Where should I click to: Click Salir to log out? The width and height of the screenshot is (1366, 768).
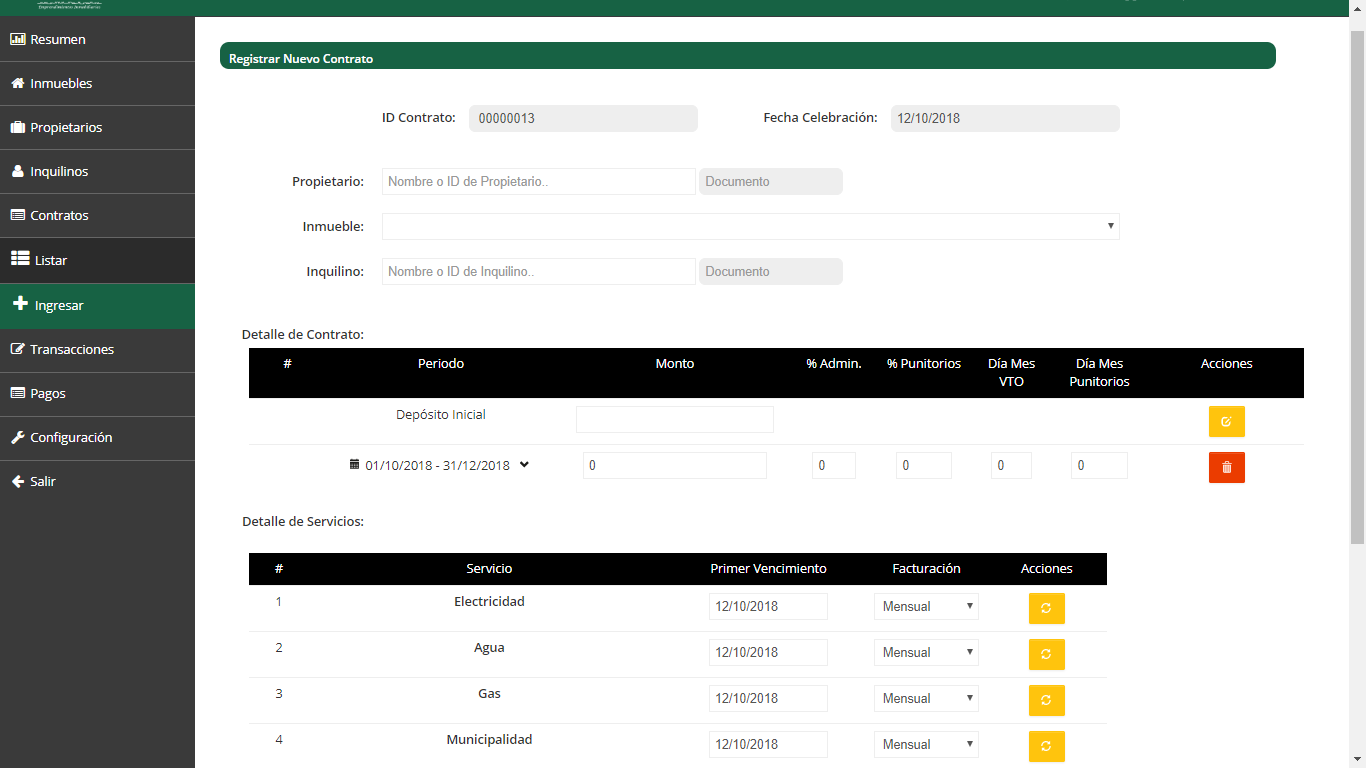pyautogui.click(x=43, y=482)
